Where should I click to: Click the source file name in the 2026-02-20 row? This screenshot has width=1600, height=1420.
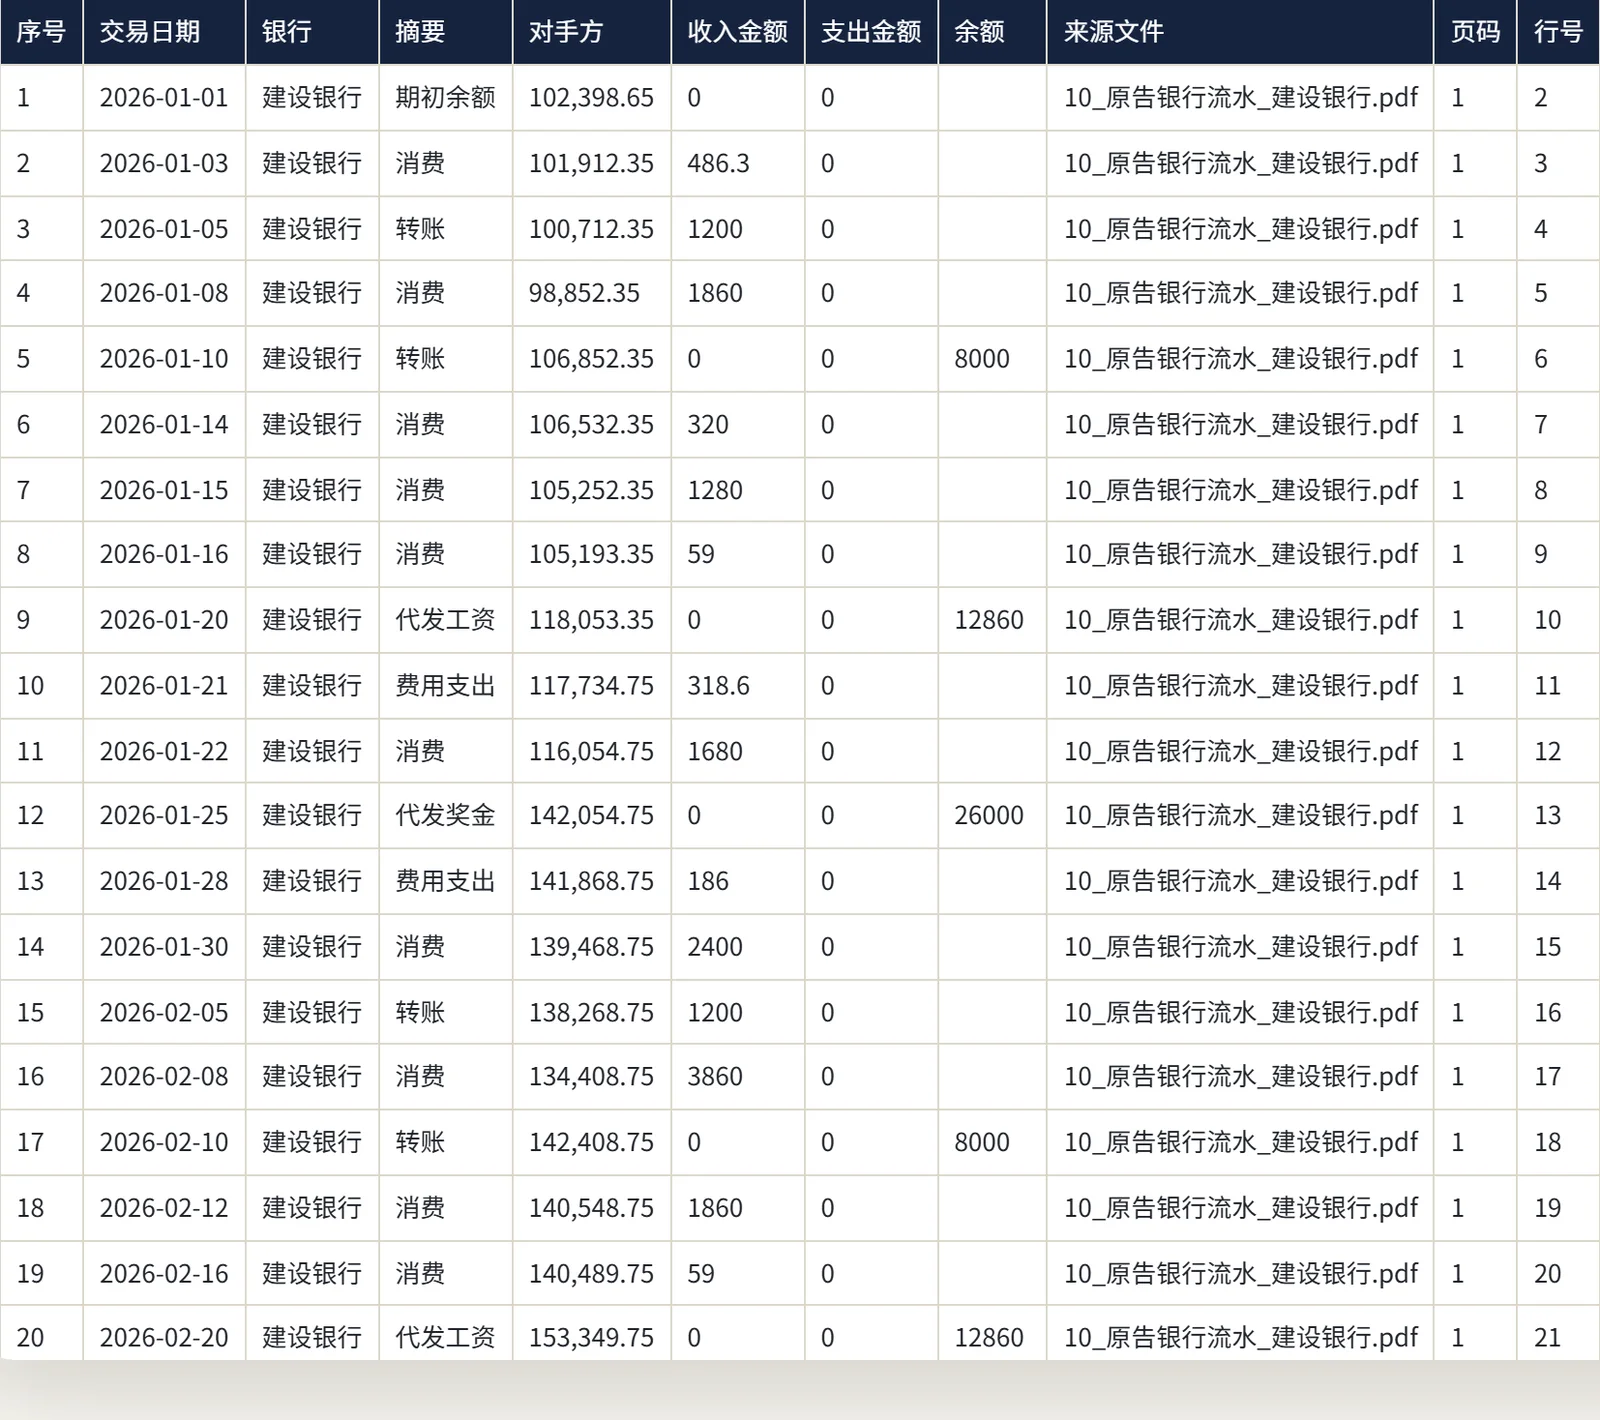[1241, 1337]
